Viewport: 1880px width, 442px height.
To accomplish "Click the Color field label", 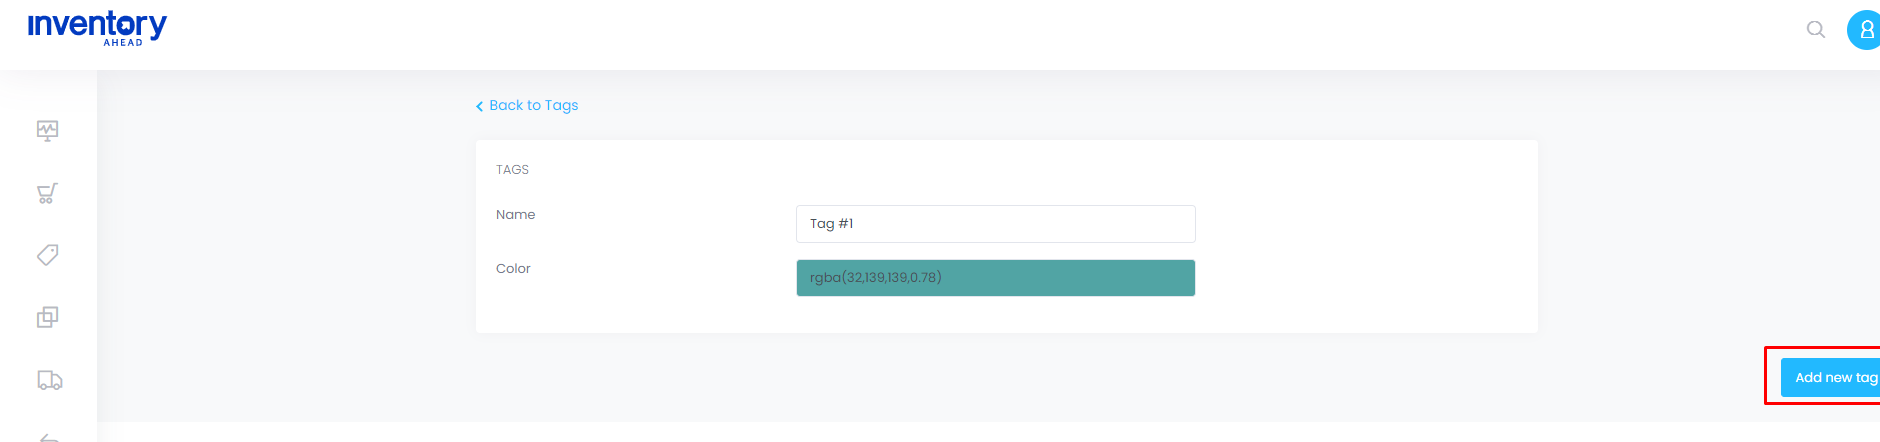I will 513,268.
